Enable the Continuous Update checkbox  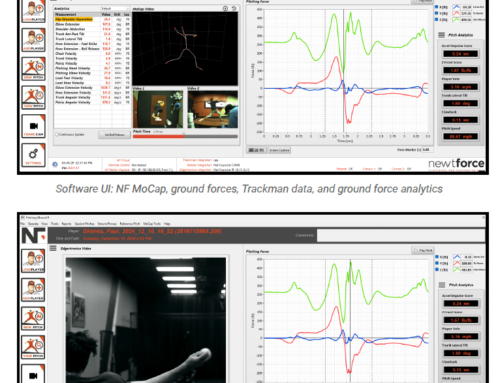[x=57, y=134]
